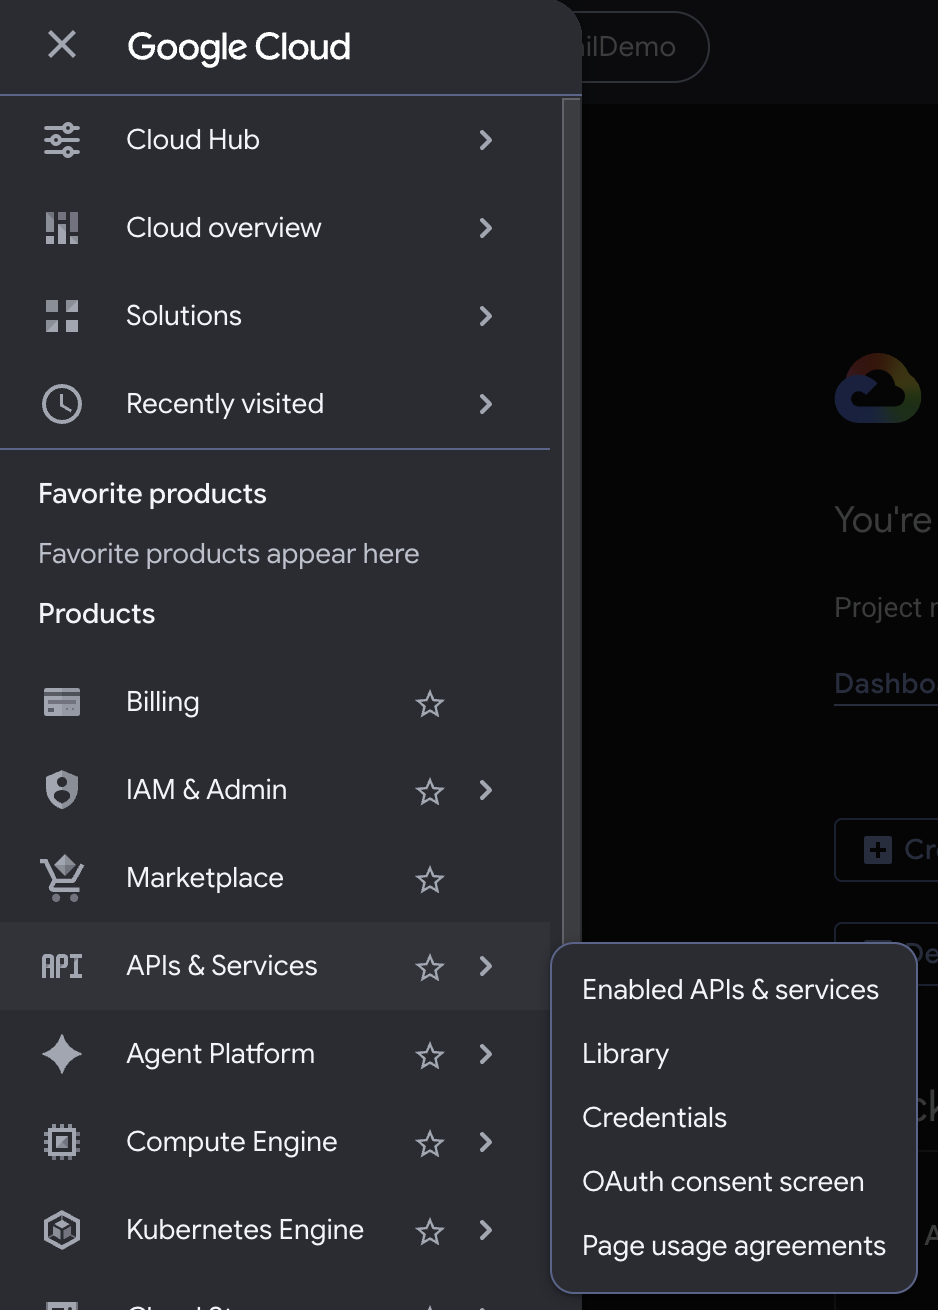Image resolution: width=938 pixels, height=1310 pixels.
Task: Expand the IAM & Admin submenu arrow
Action: pos(486,790)
